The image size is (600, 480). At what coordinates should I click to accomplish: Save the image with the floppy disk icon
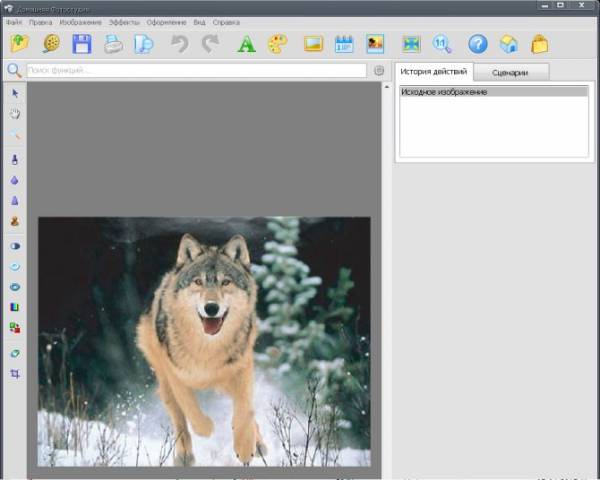82,44
